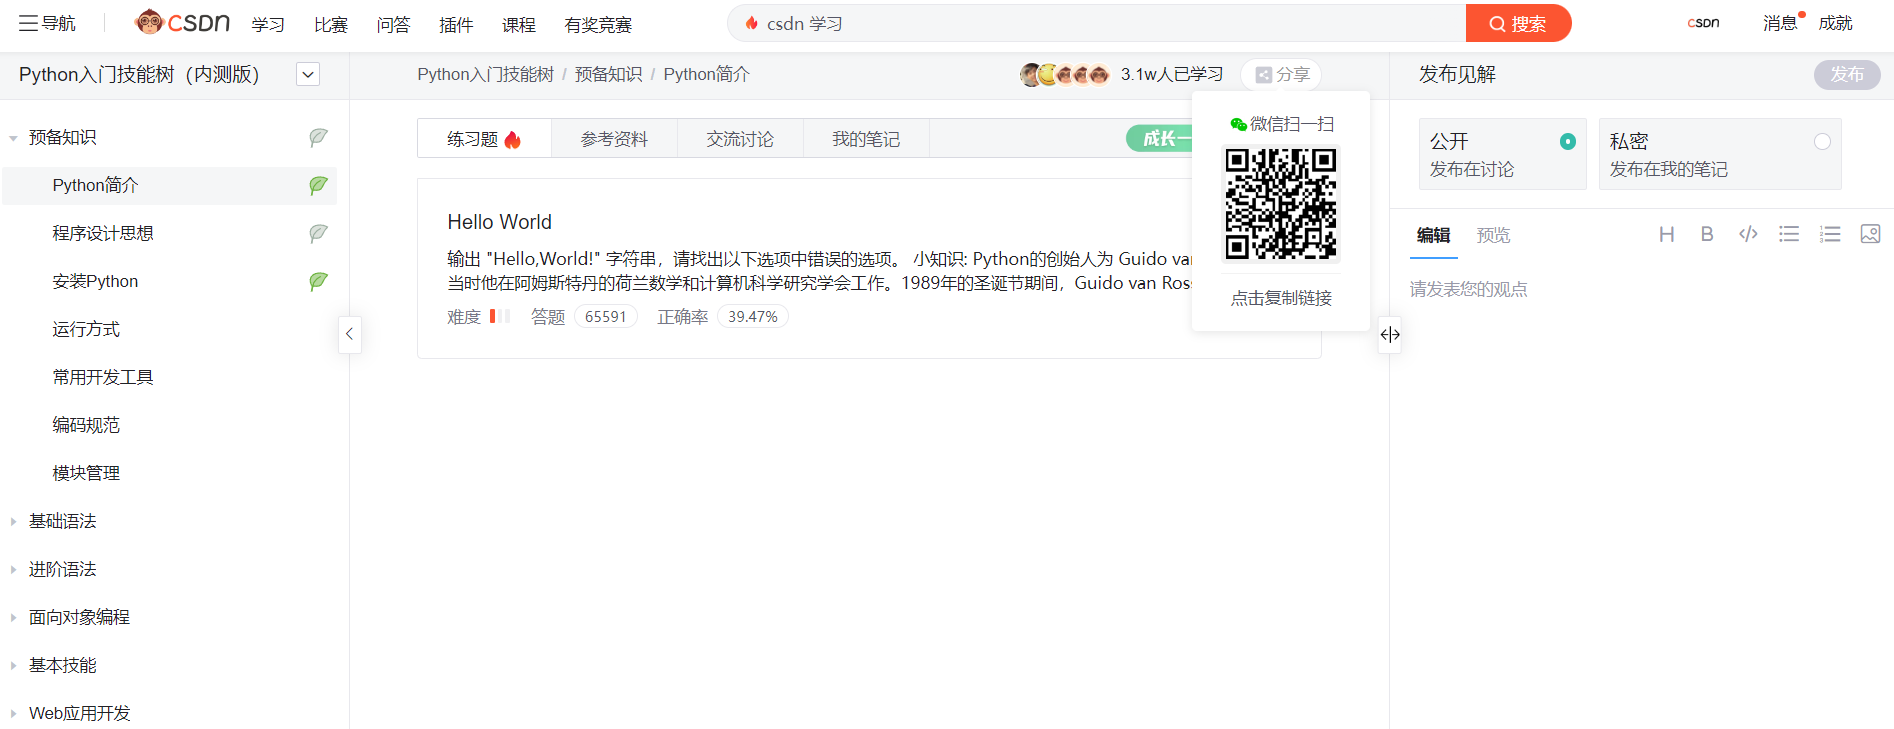Toggle bold with the B icon

click(x=1707, y=234)
